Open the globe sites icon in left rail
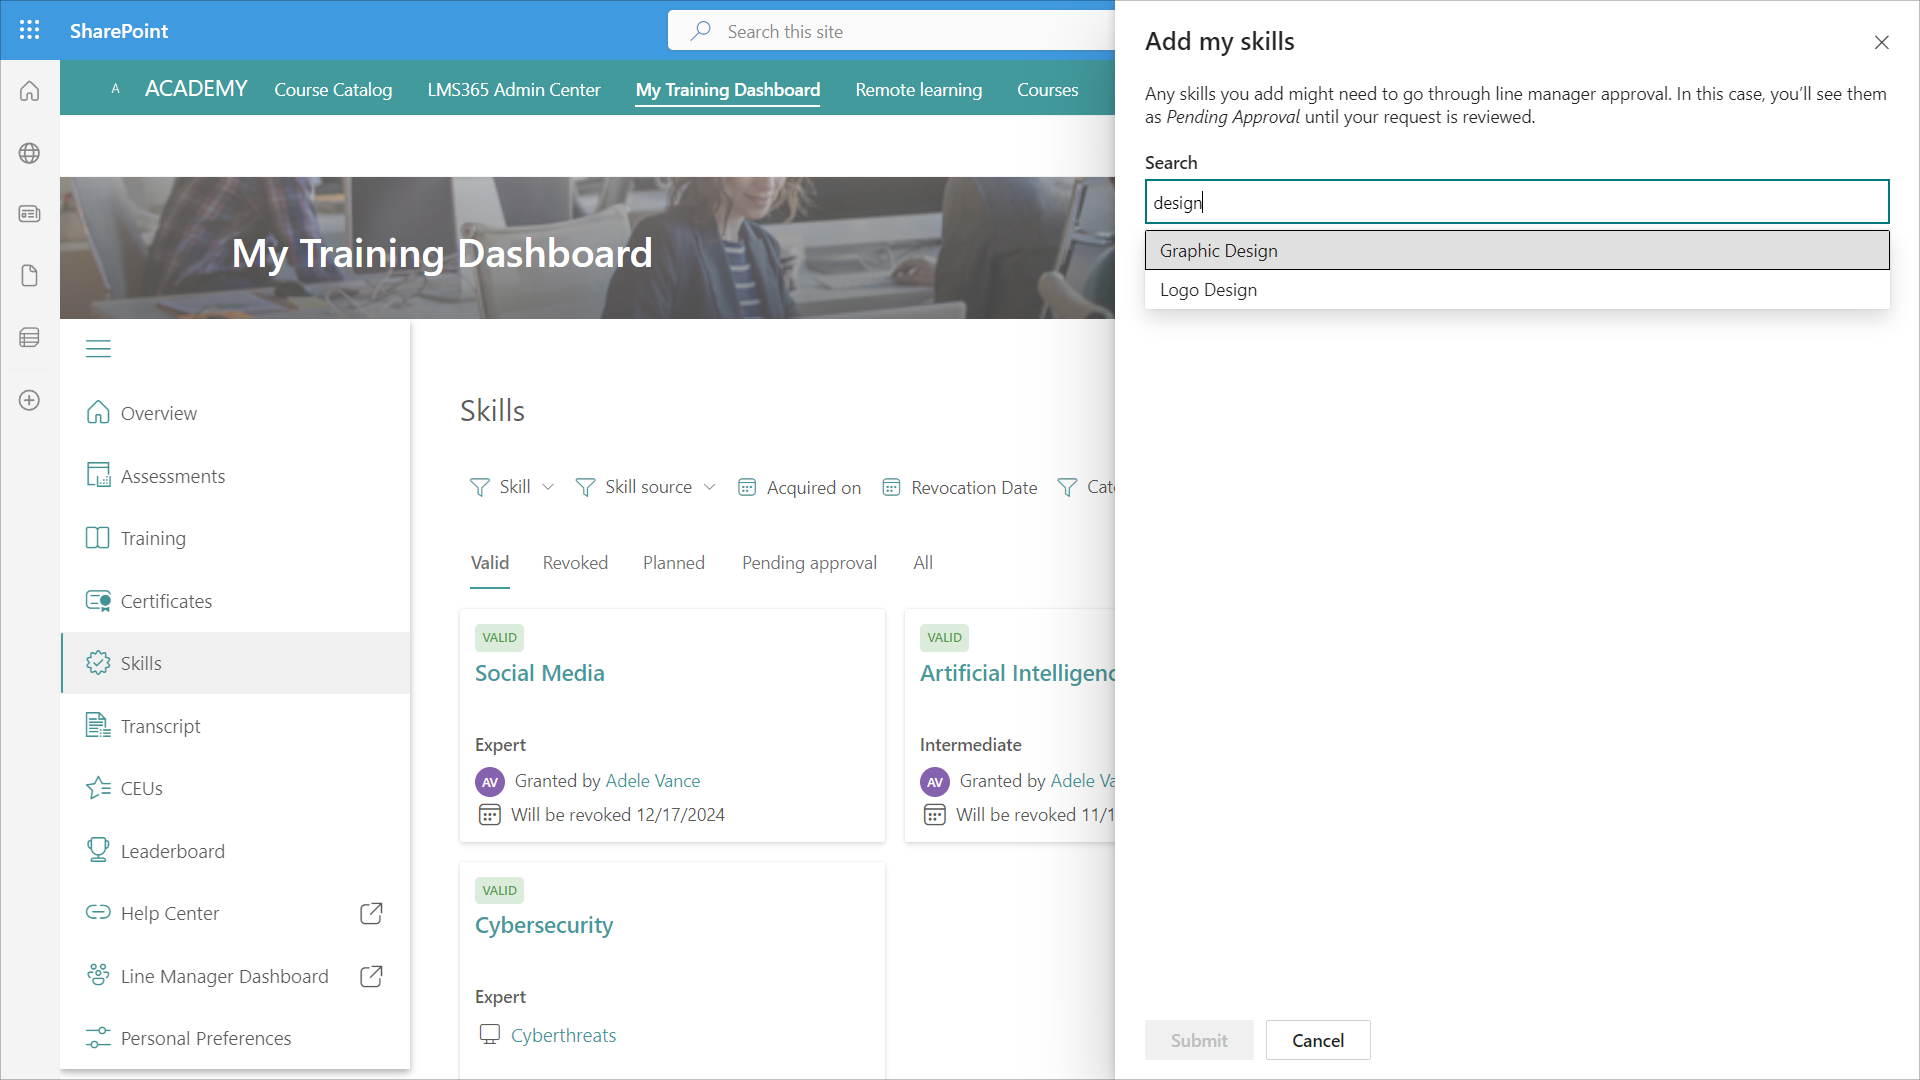 (30, 153)
